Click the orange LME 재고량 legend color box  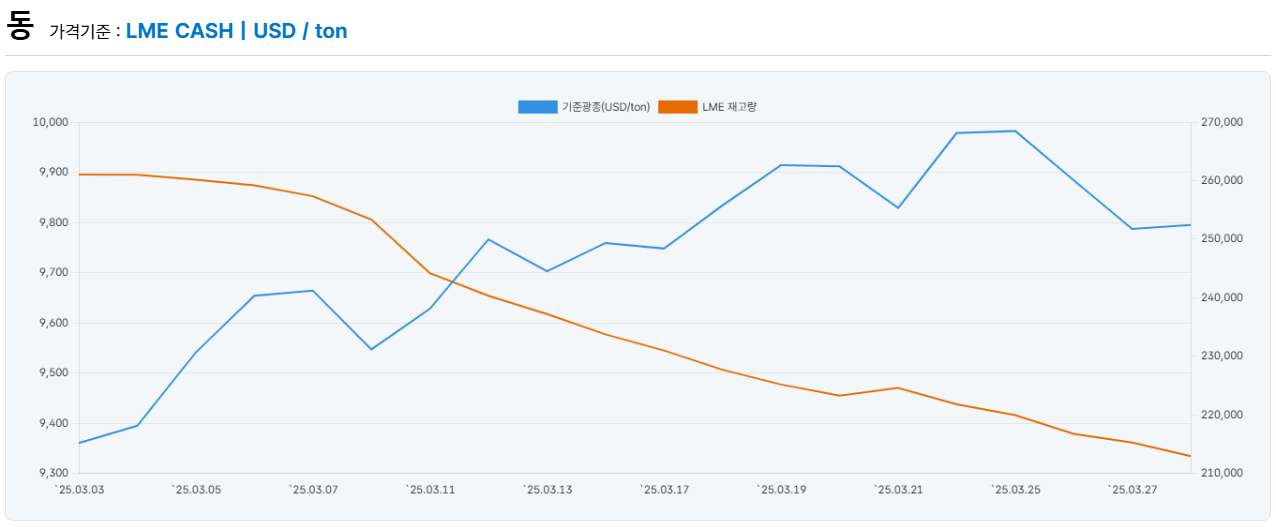(678, 107)
